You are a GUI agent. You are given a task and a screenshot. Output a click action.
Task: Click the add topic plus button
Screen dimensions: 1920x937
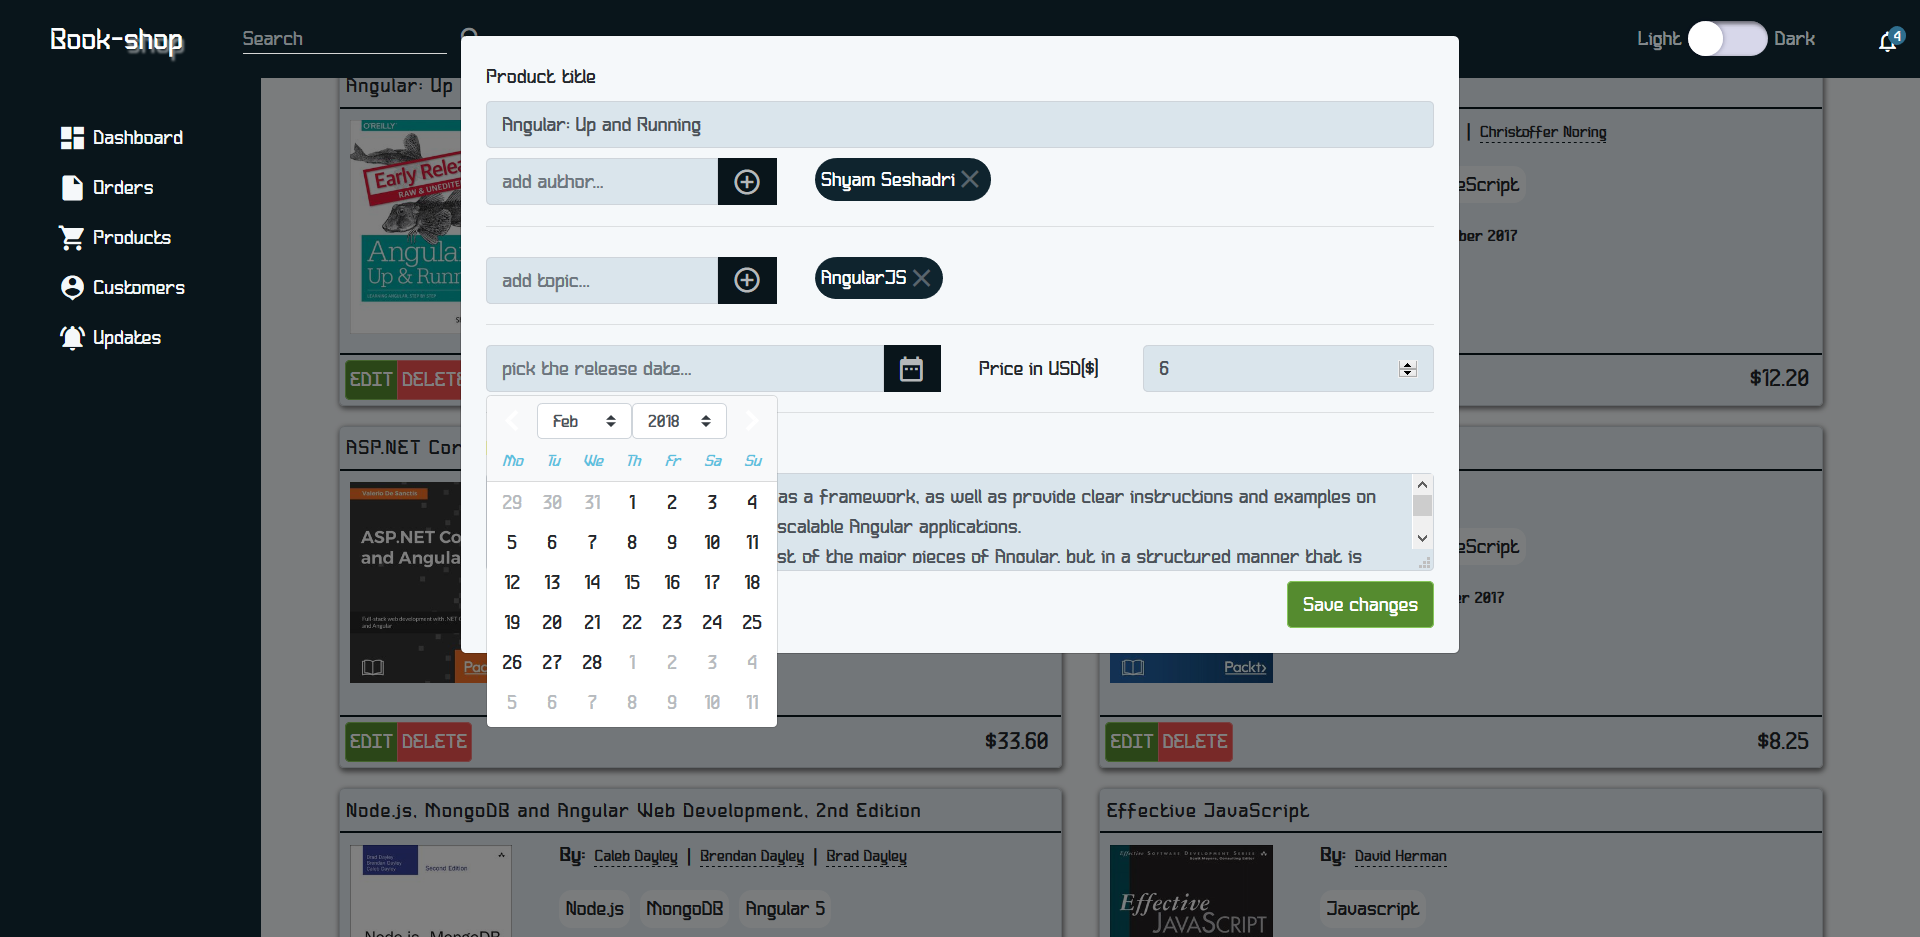pos(747,280)
